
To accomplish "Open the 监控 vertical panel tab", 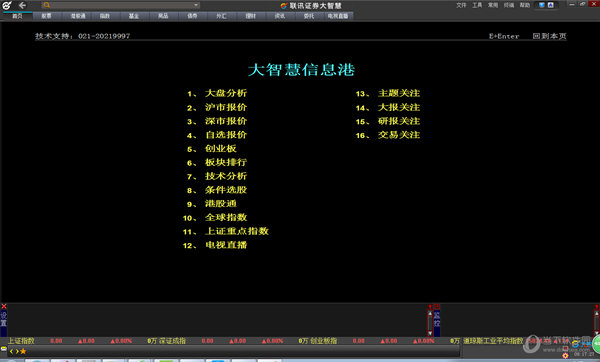I will click(437, 319).
